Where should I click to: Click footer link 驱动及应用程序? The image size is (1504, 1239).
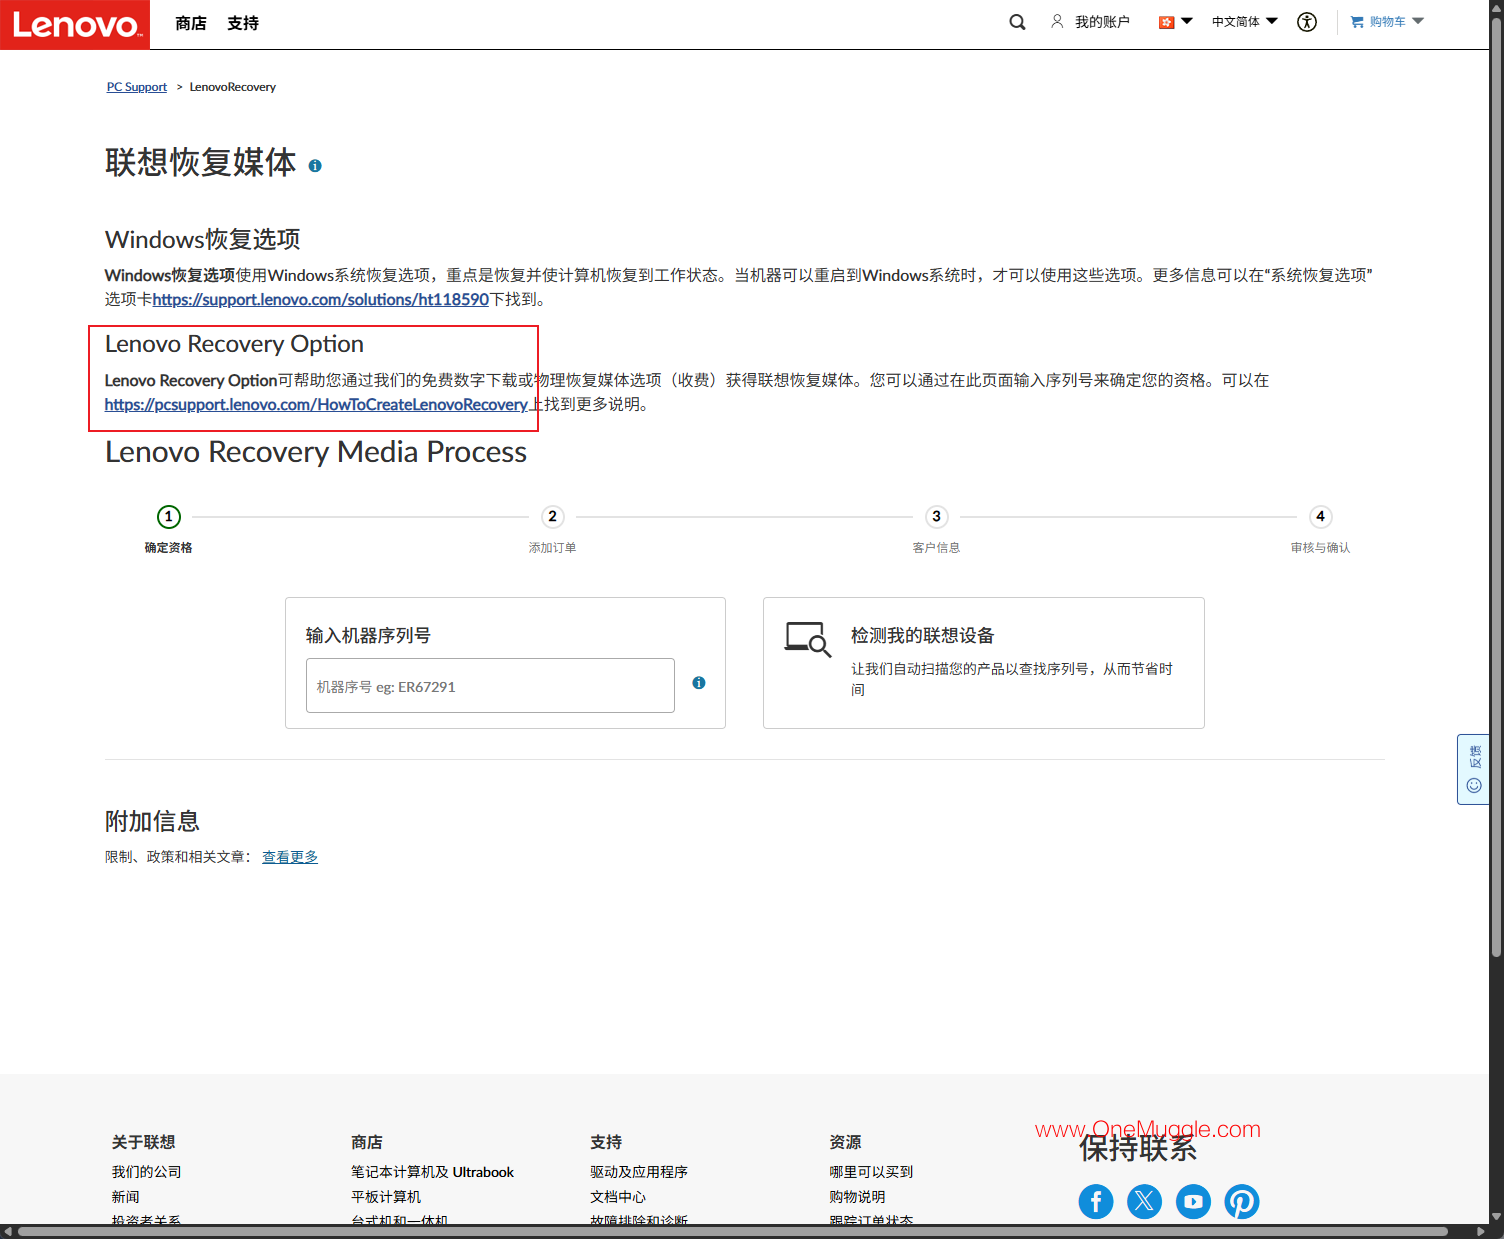[639, 1172]
